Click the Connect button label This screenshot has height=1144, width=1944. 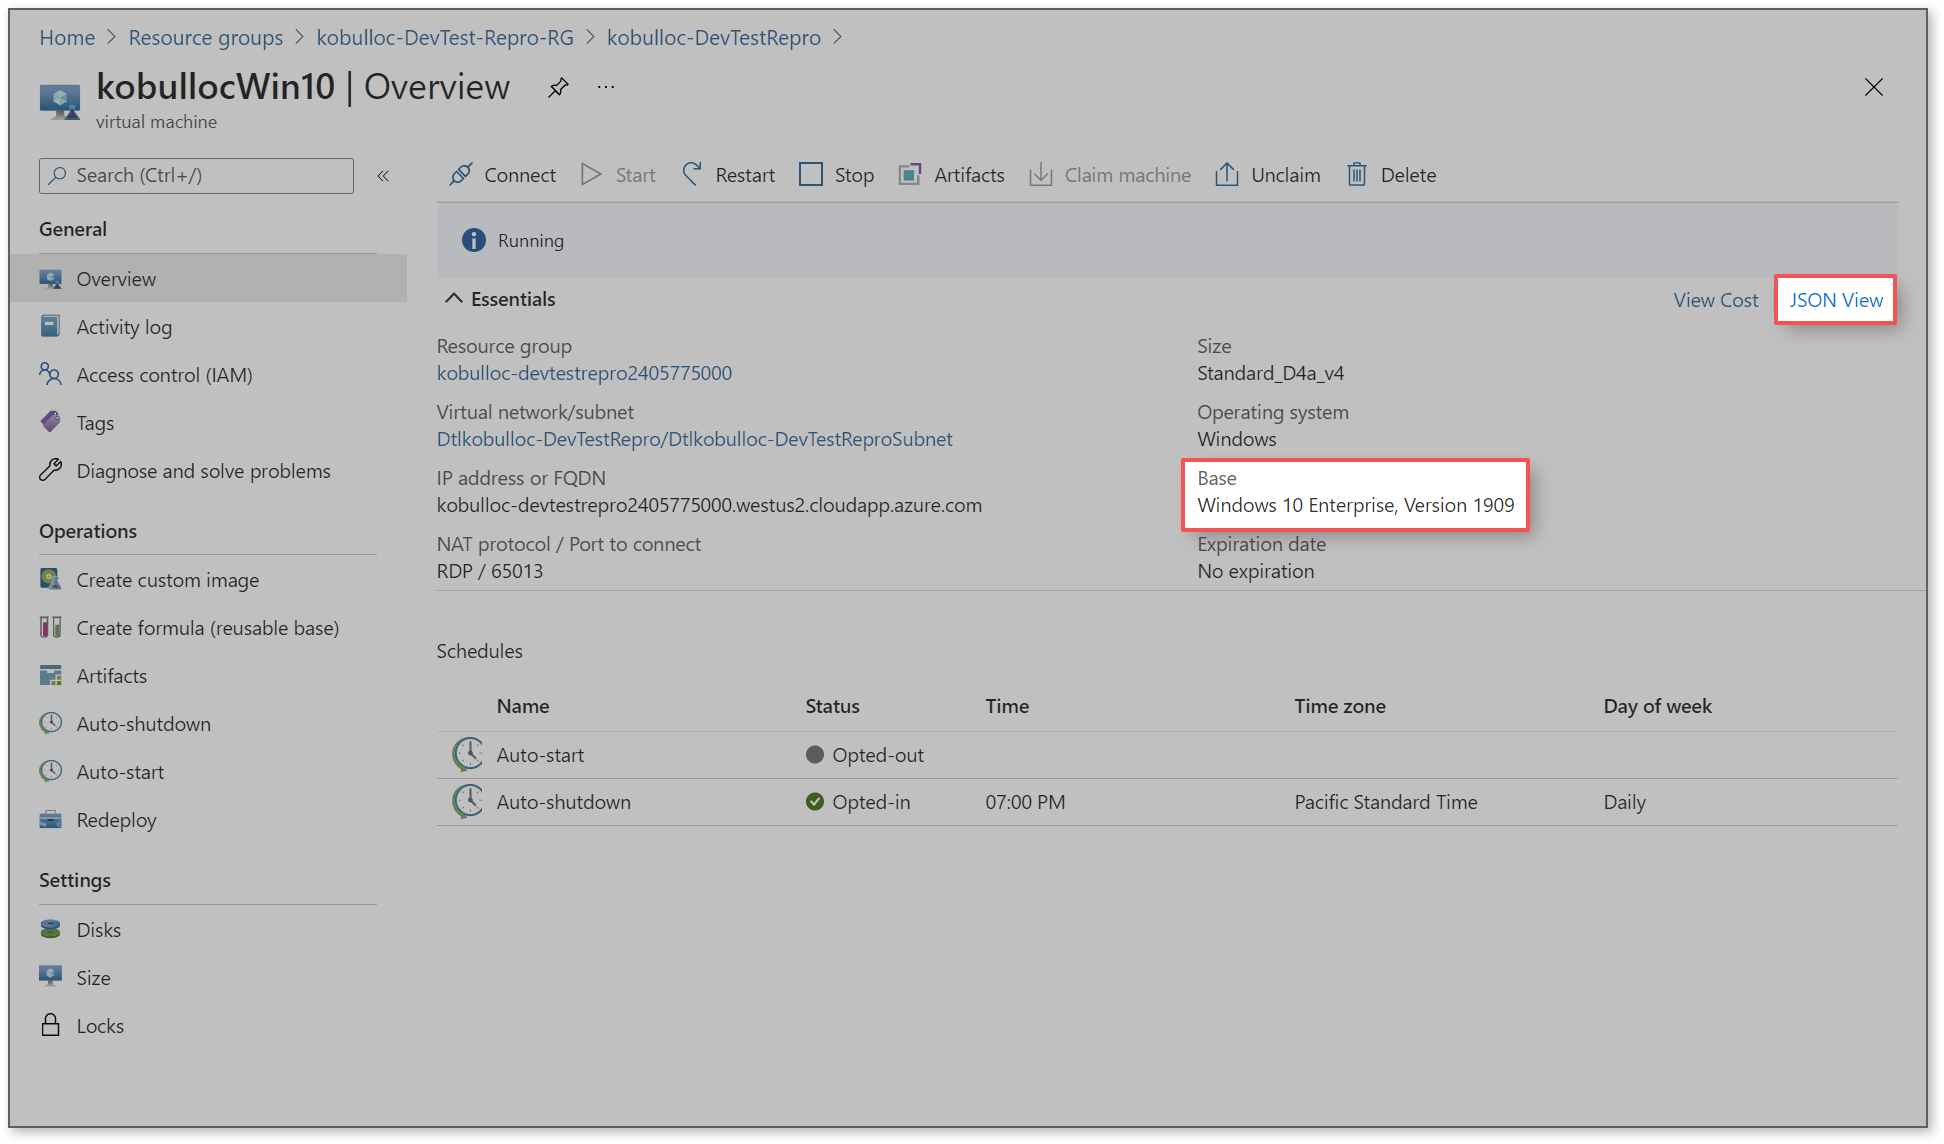(520, 175)
